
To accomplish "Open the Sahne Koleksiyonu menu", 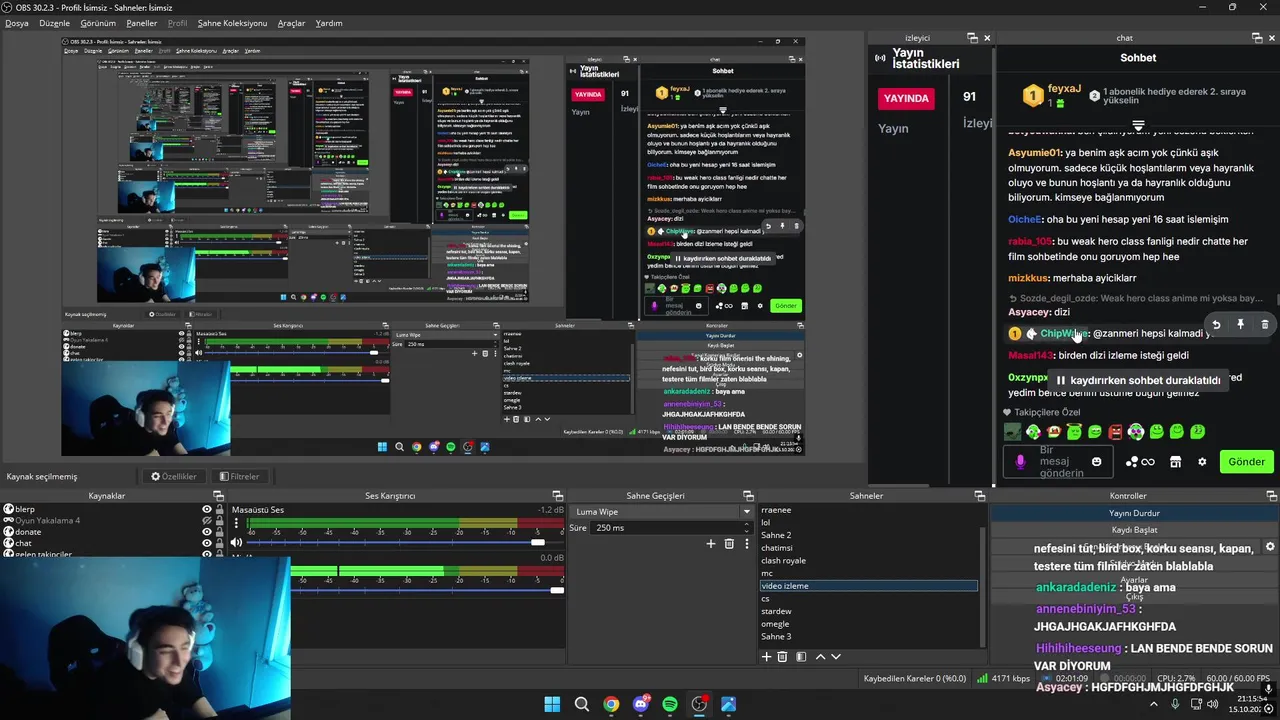I will 232,23.
